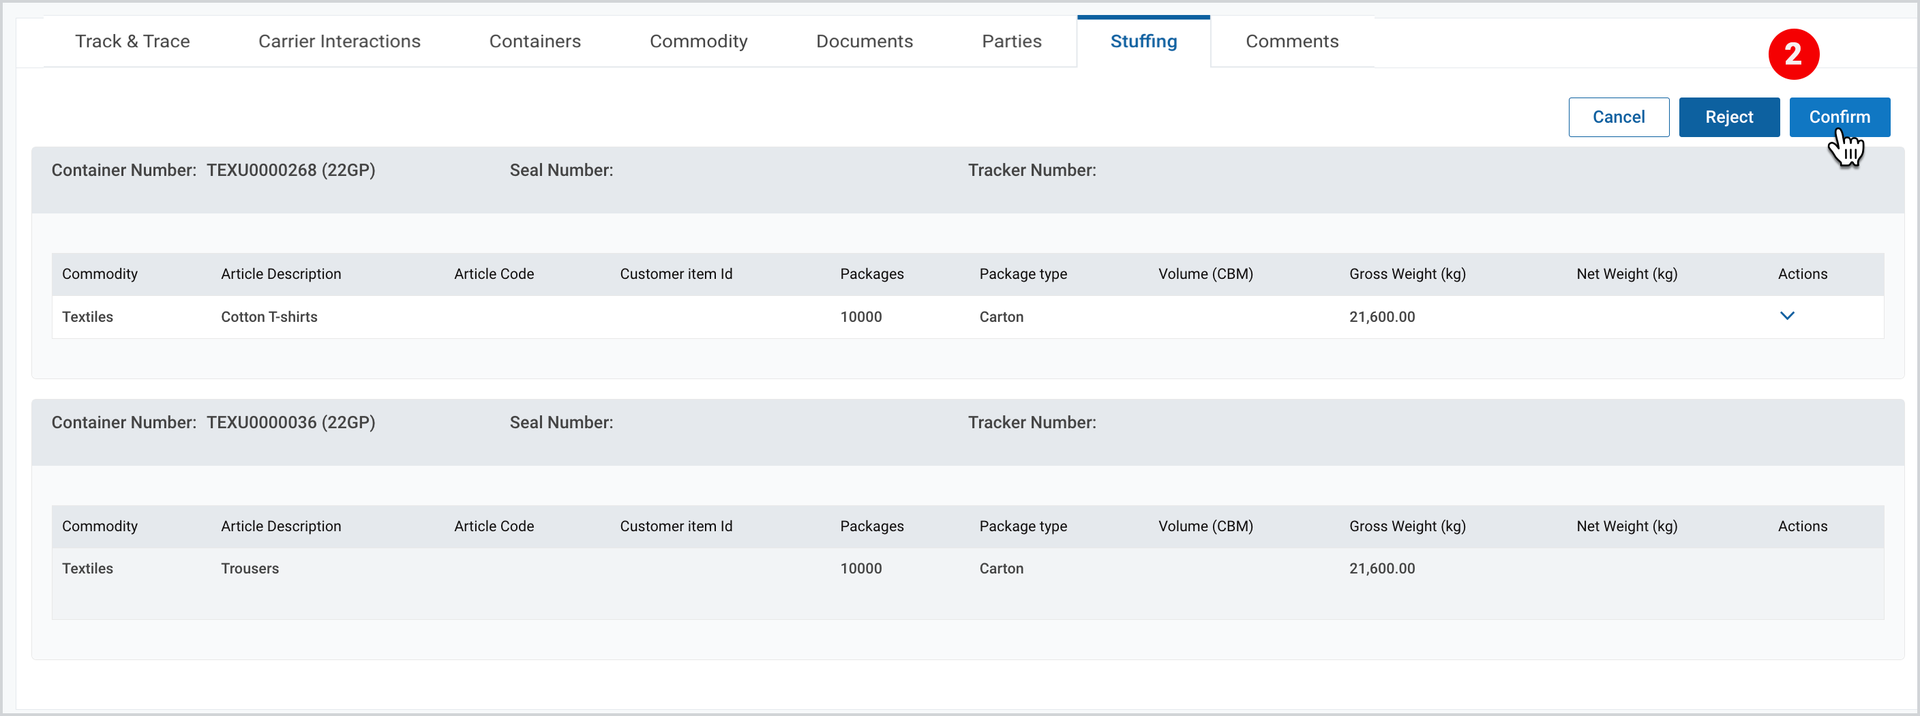Click Volume (CBM) header in first table
The width and height of the screenshot is (1920, 716).
click(1205, 274)
